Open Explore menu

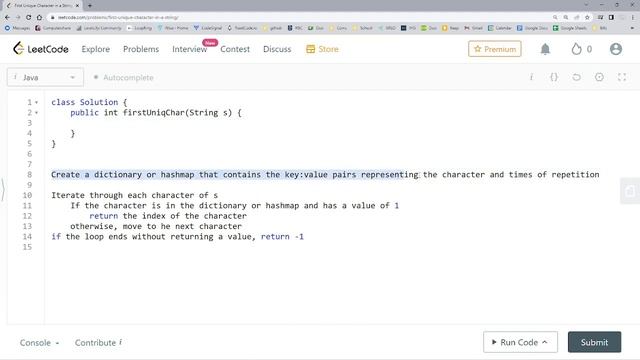coord(96,49)
